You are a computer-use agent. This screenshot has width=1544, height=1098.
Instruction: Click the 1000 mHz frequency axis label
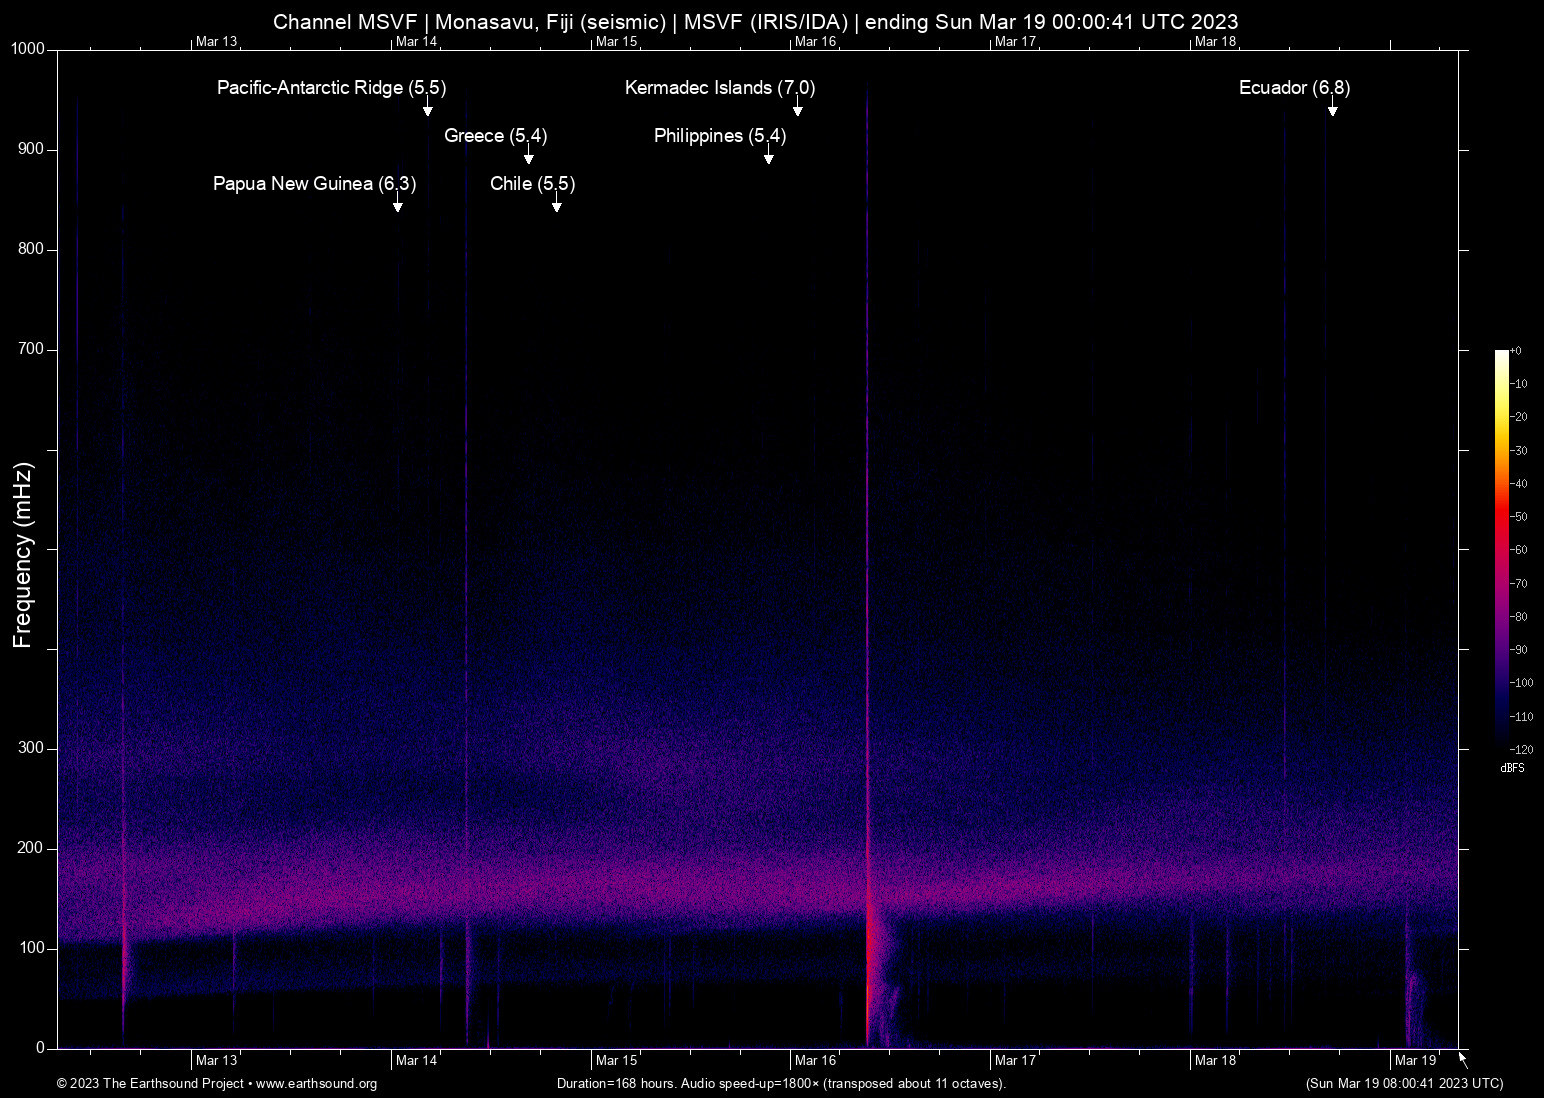click(x=28, y=49)
